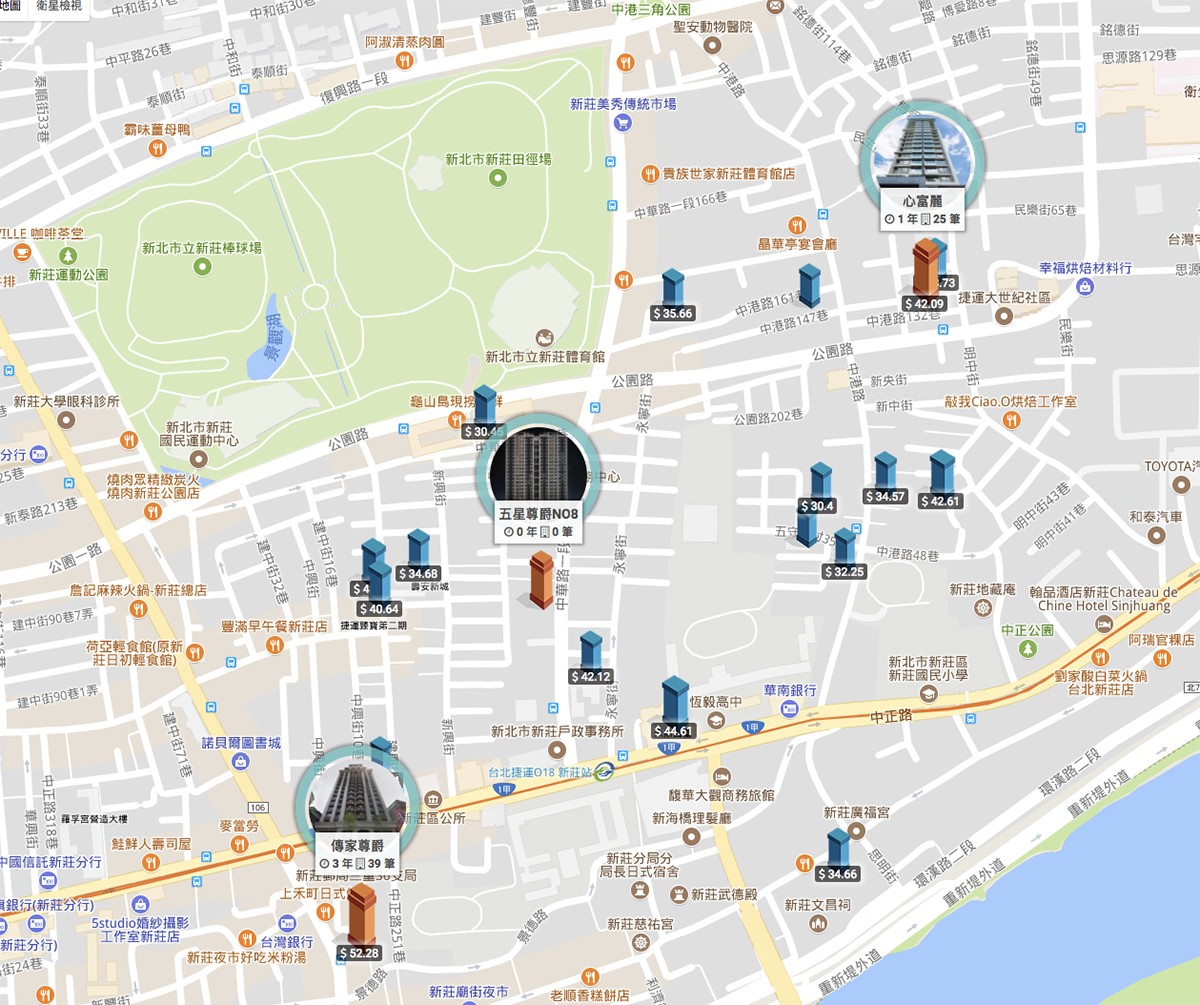Click the 台灣銀行 label
1200x1005 pixels.
coord(288,942)
